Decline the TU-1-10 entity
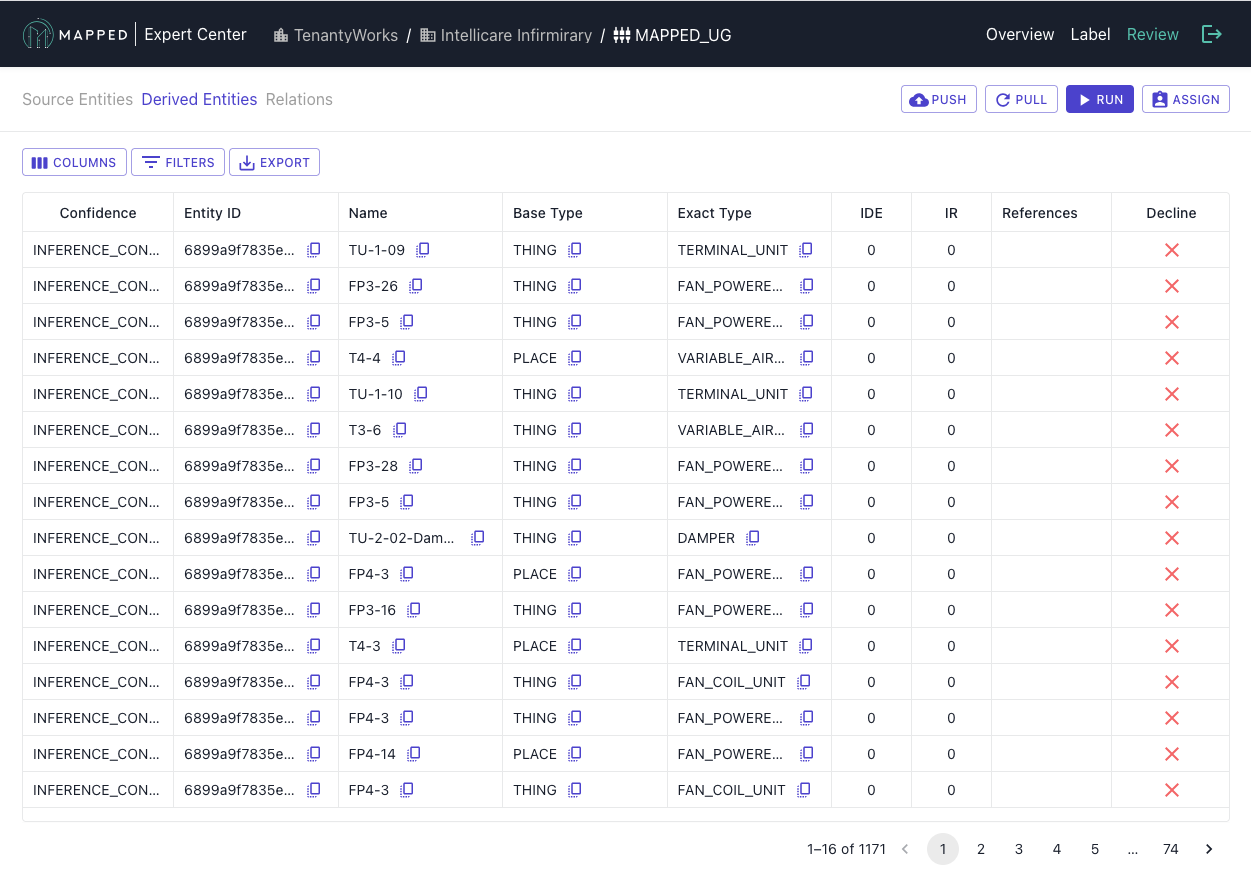Screen dimensions: 1251x884 (1172, 394)
